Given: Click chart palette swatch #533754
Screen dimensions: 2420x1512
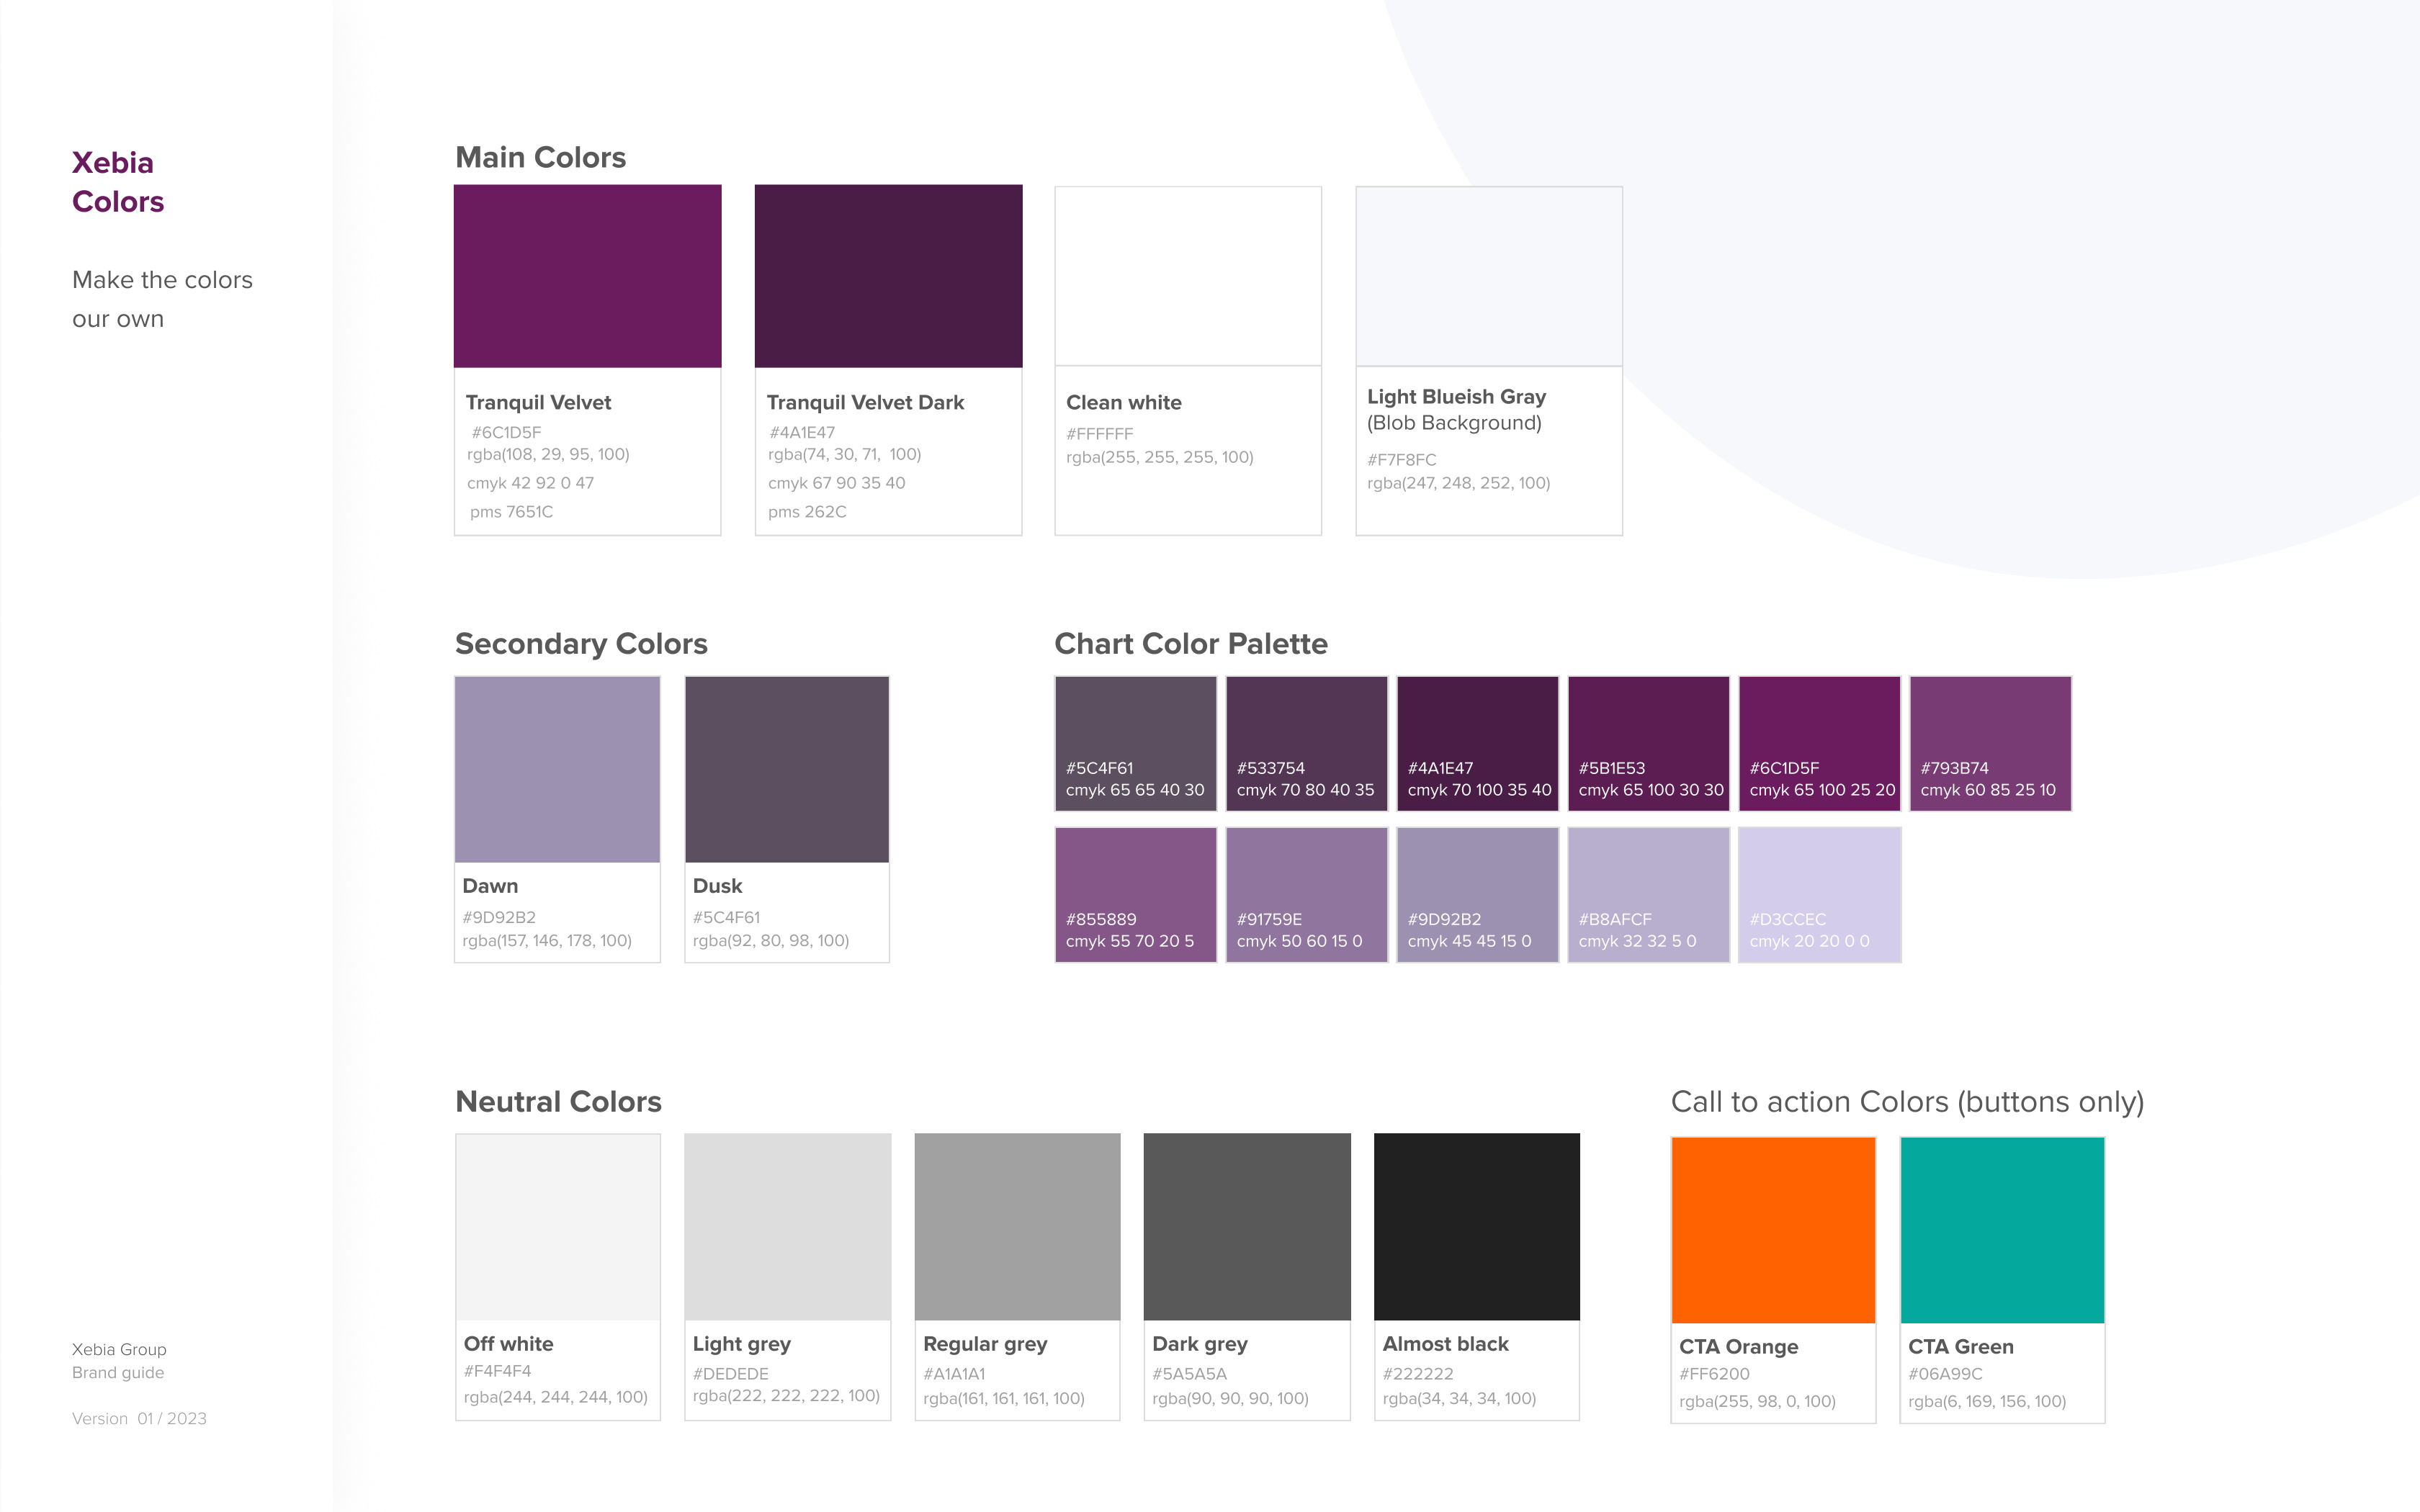Looking at the screenshot, I should click(x=1307, y=743).
